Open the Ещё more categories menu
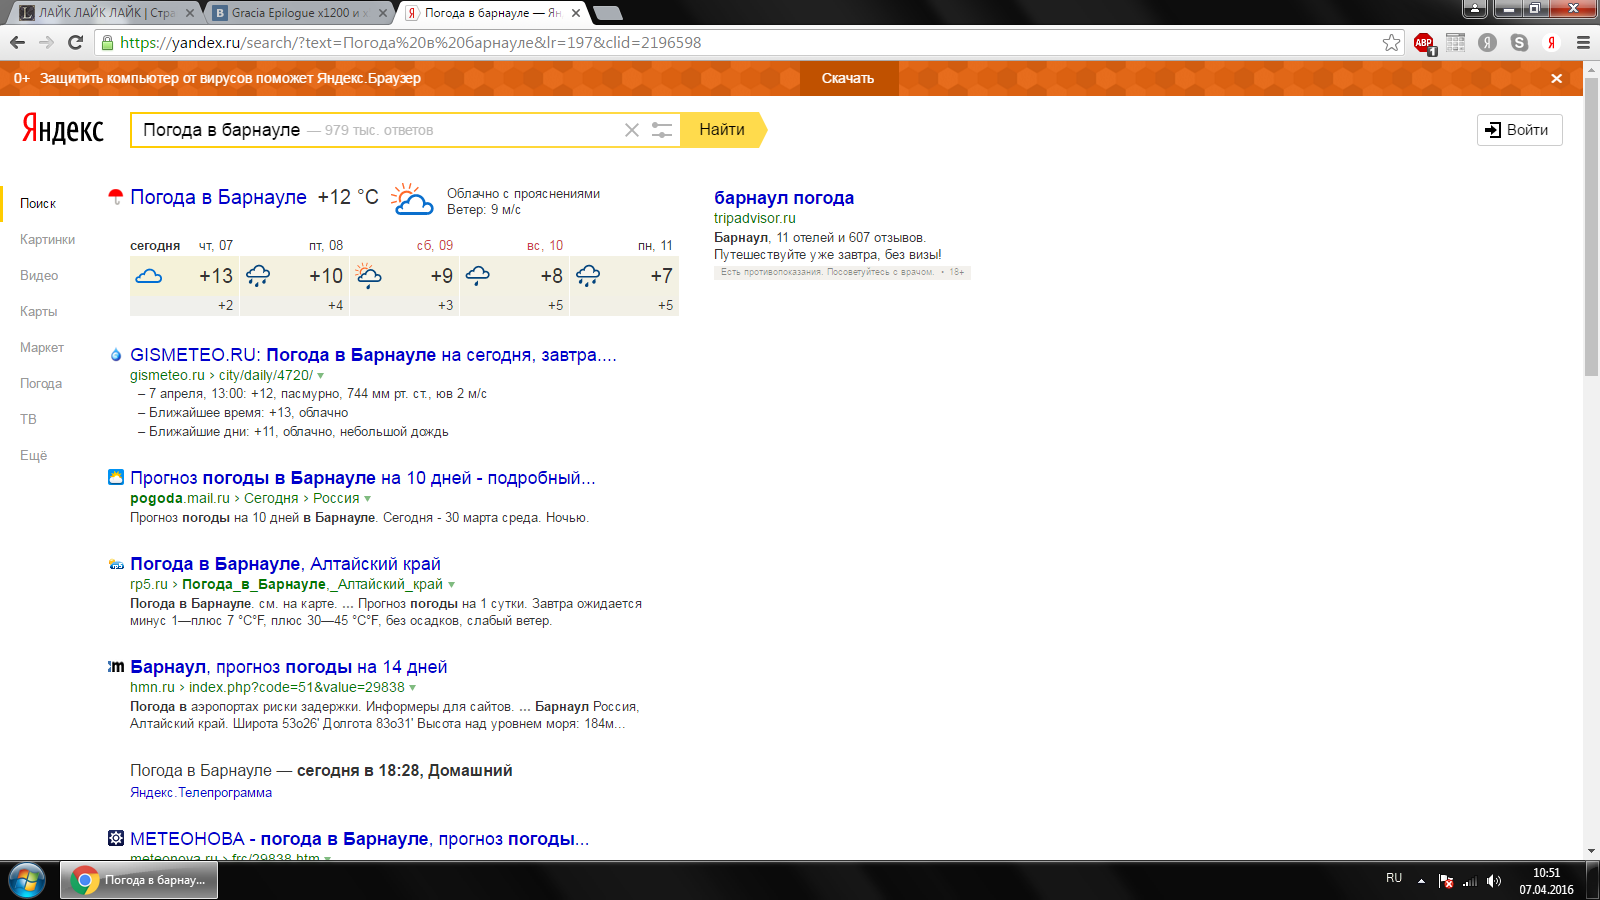Screen dimensions: 1600x900 coord(33,456)
